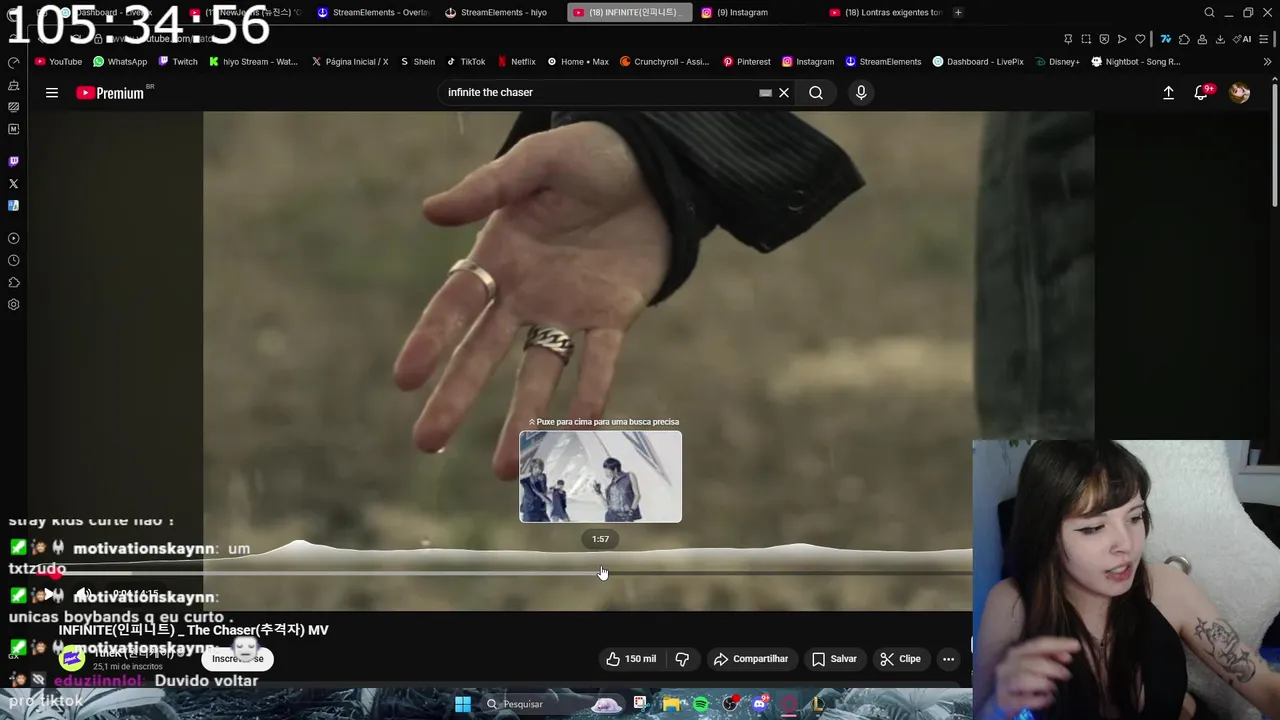Open the downloads icon in toolbar
This screenshot has width=1280, height=720.
pyautogui.click(x=1220, y=39)
